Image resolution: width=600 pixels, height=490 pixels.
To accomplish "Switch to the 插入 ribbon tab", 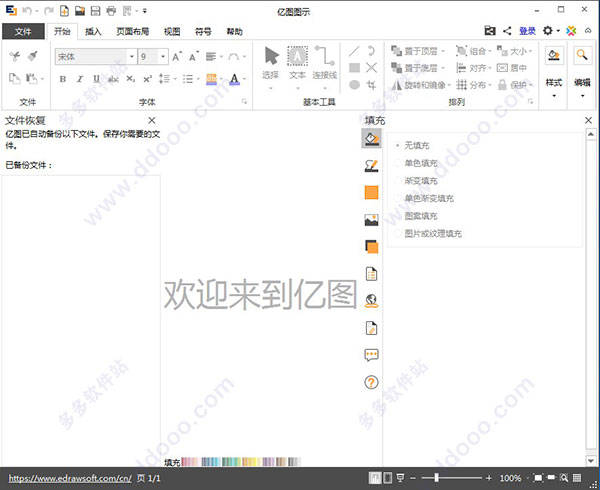I will coord(93,31).
